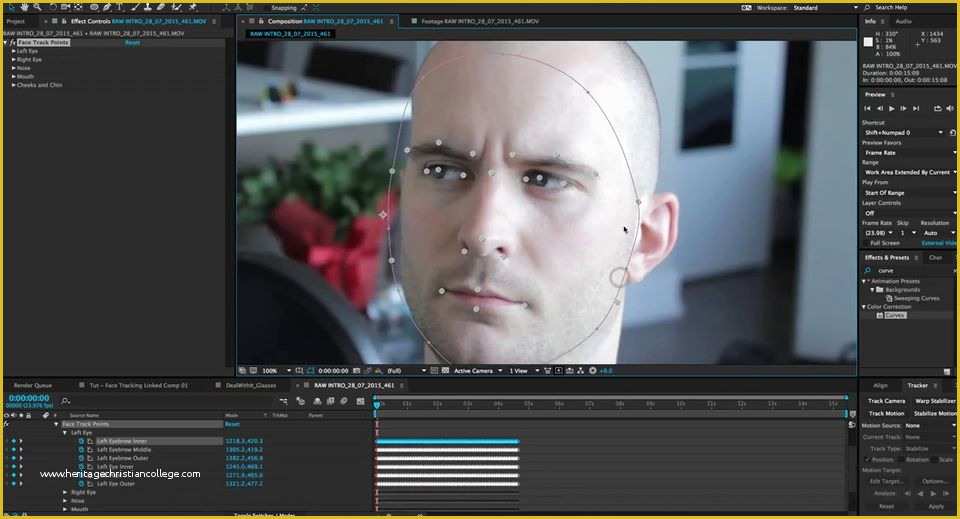
Task: Expand Right Eye in Effect Controls panel
Action: 13,59
